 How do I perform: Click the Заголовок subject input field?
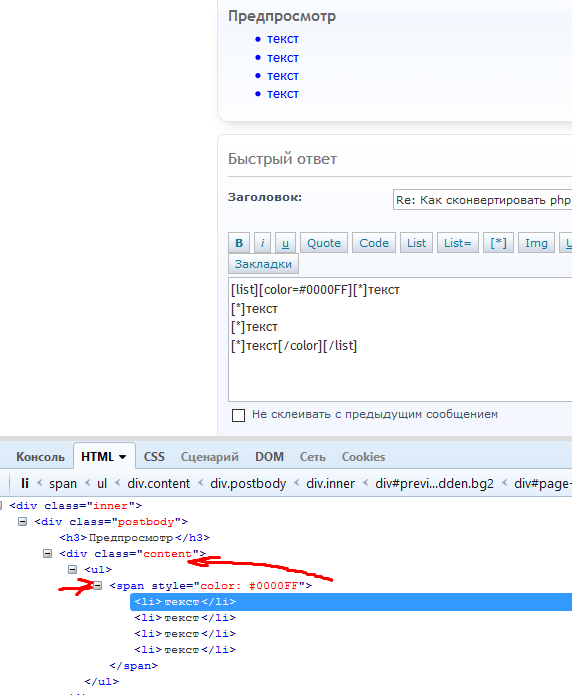(482, 200)
